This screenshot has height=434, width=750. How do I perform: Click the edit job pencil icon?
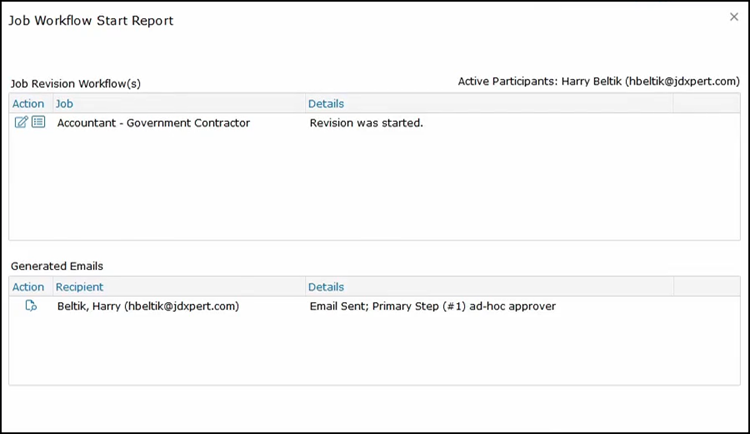pos(22,123)
